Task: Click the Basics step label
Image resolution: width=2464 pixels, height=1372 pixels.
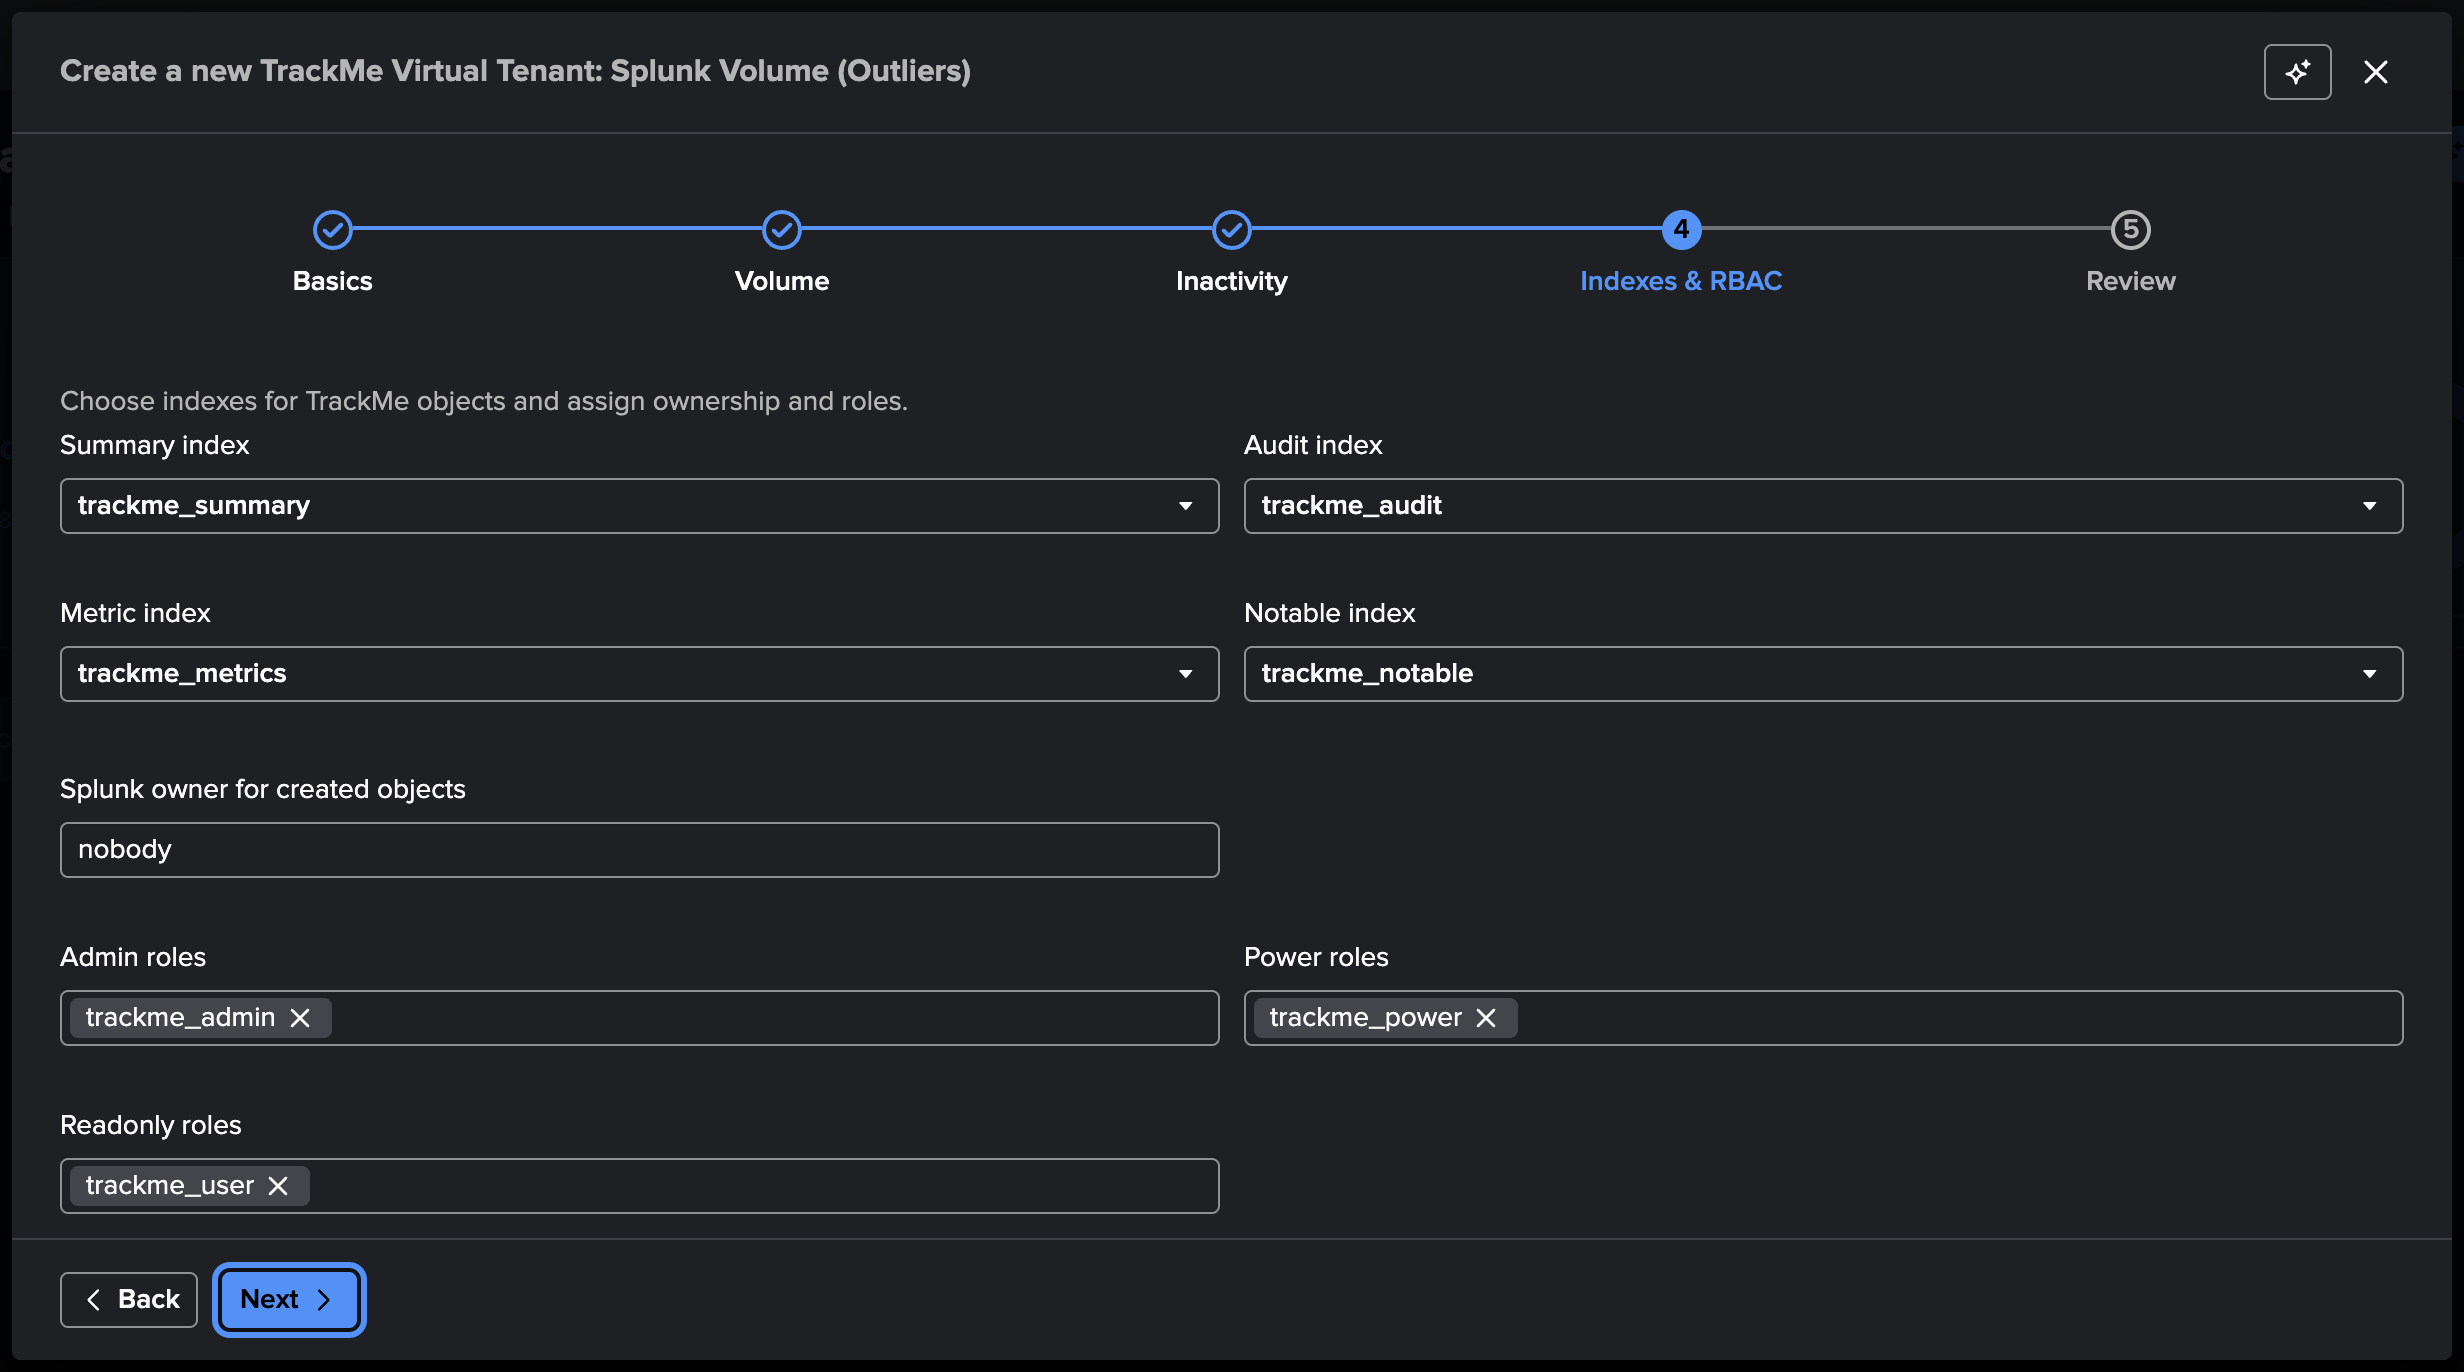Action: point(333,281)
